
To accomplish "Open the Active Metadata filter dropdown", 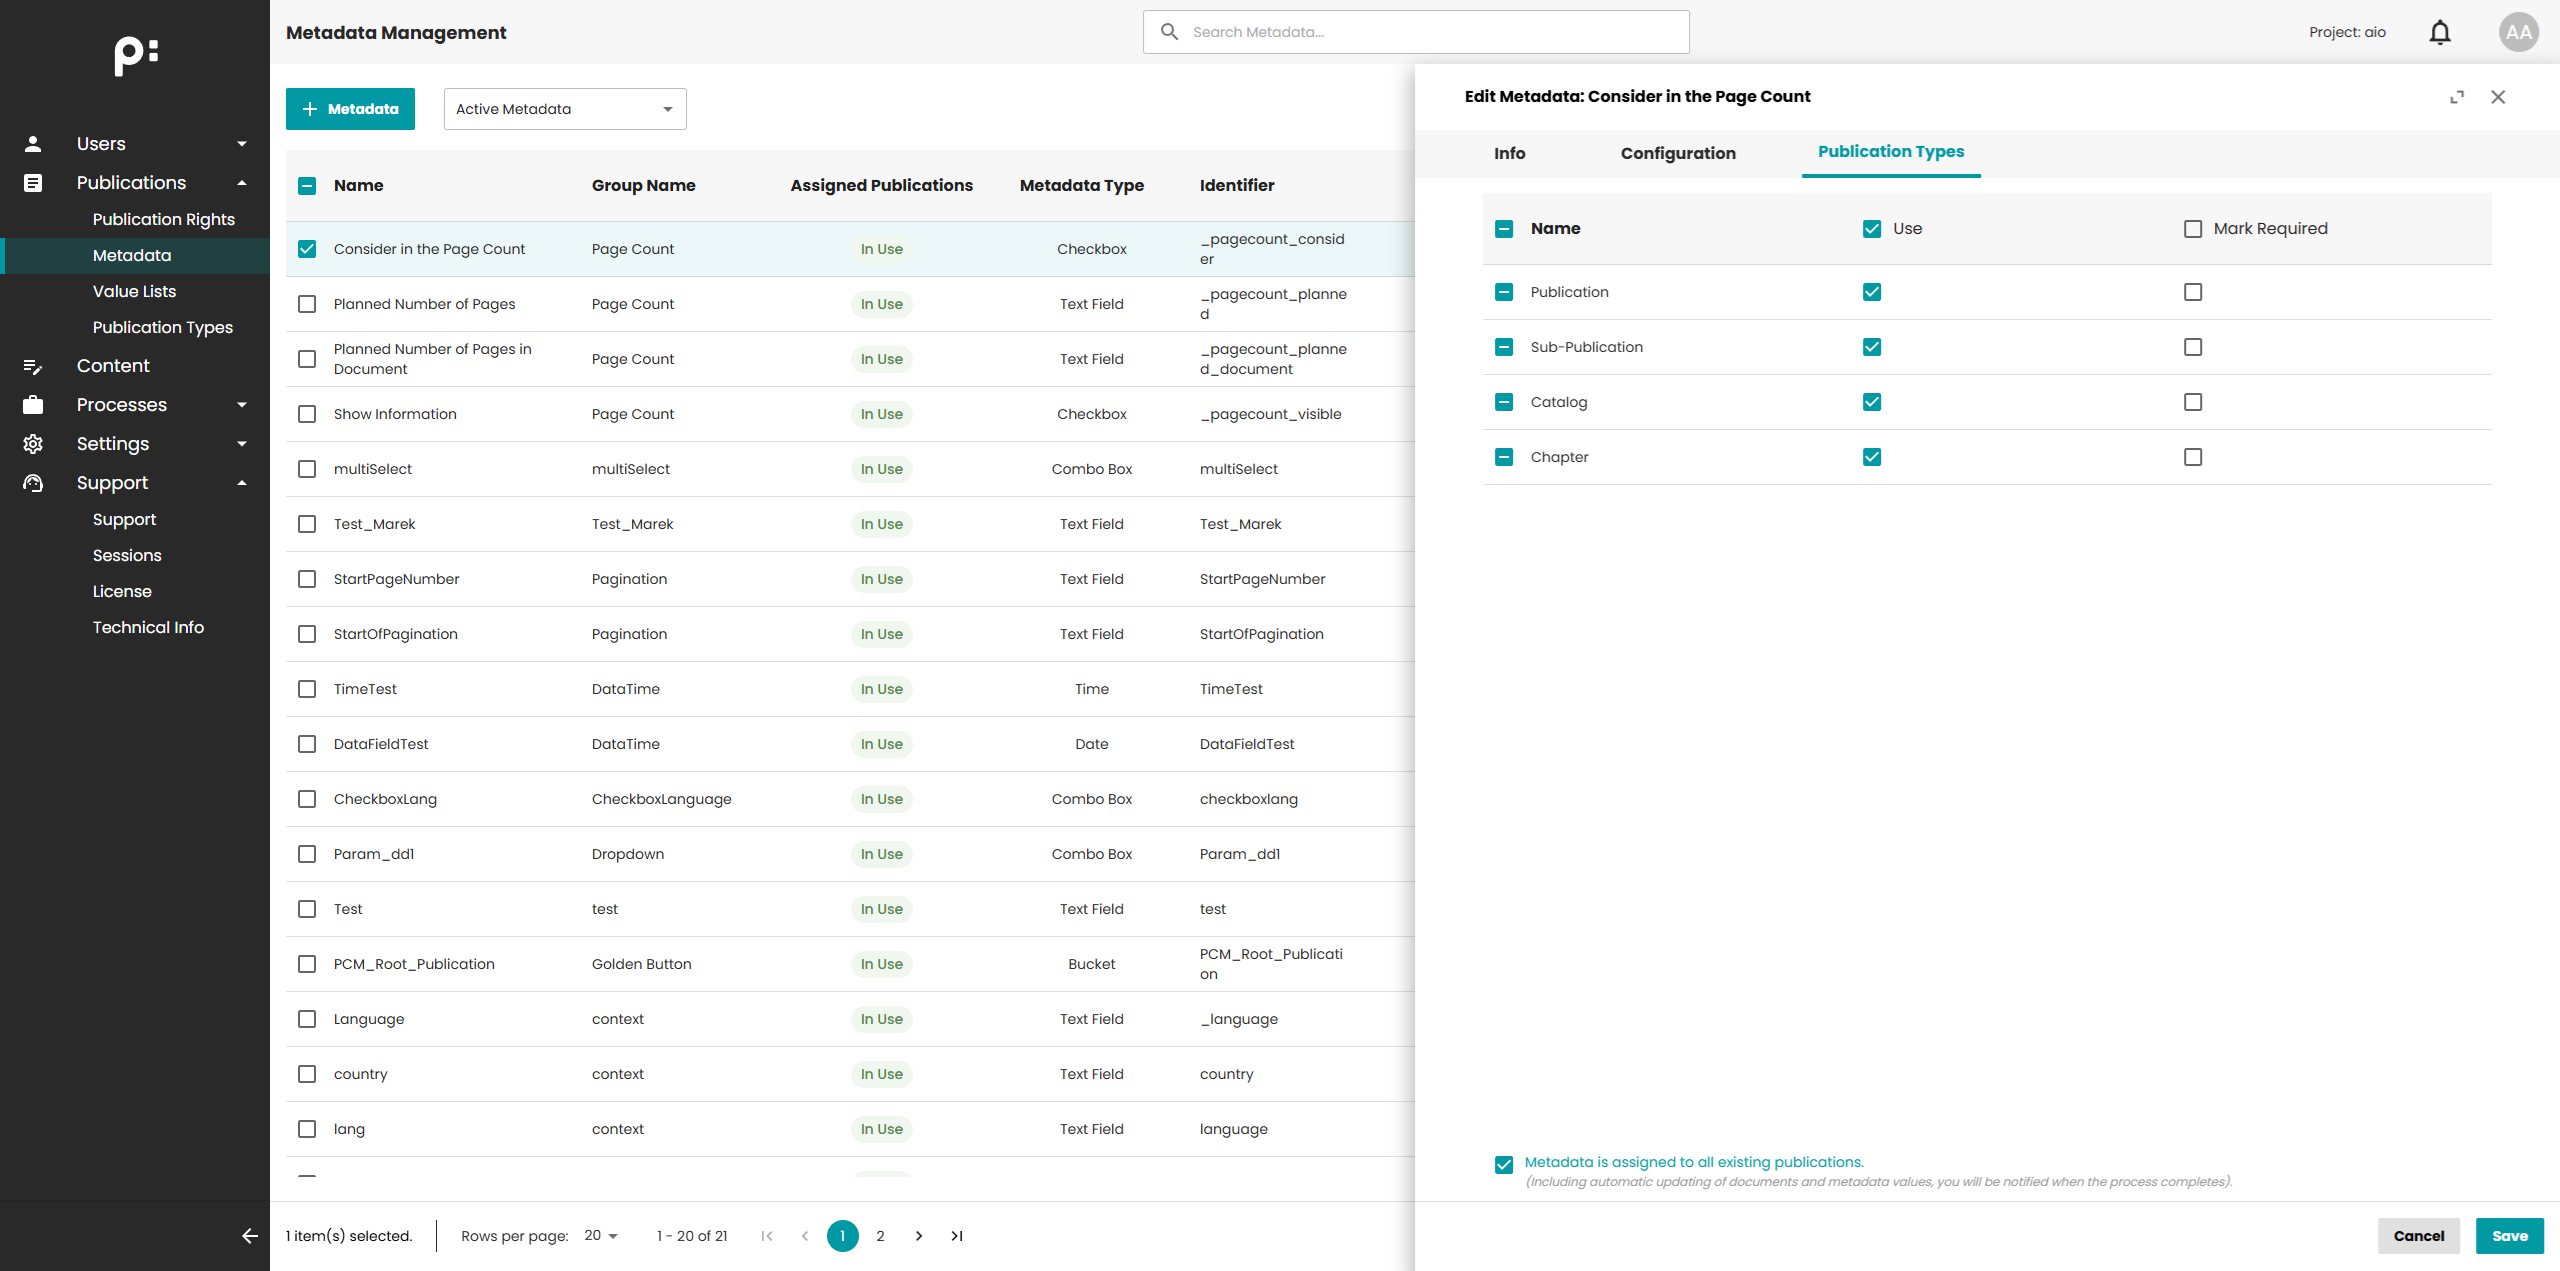I will [565, 109].
